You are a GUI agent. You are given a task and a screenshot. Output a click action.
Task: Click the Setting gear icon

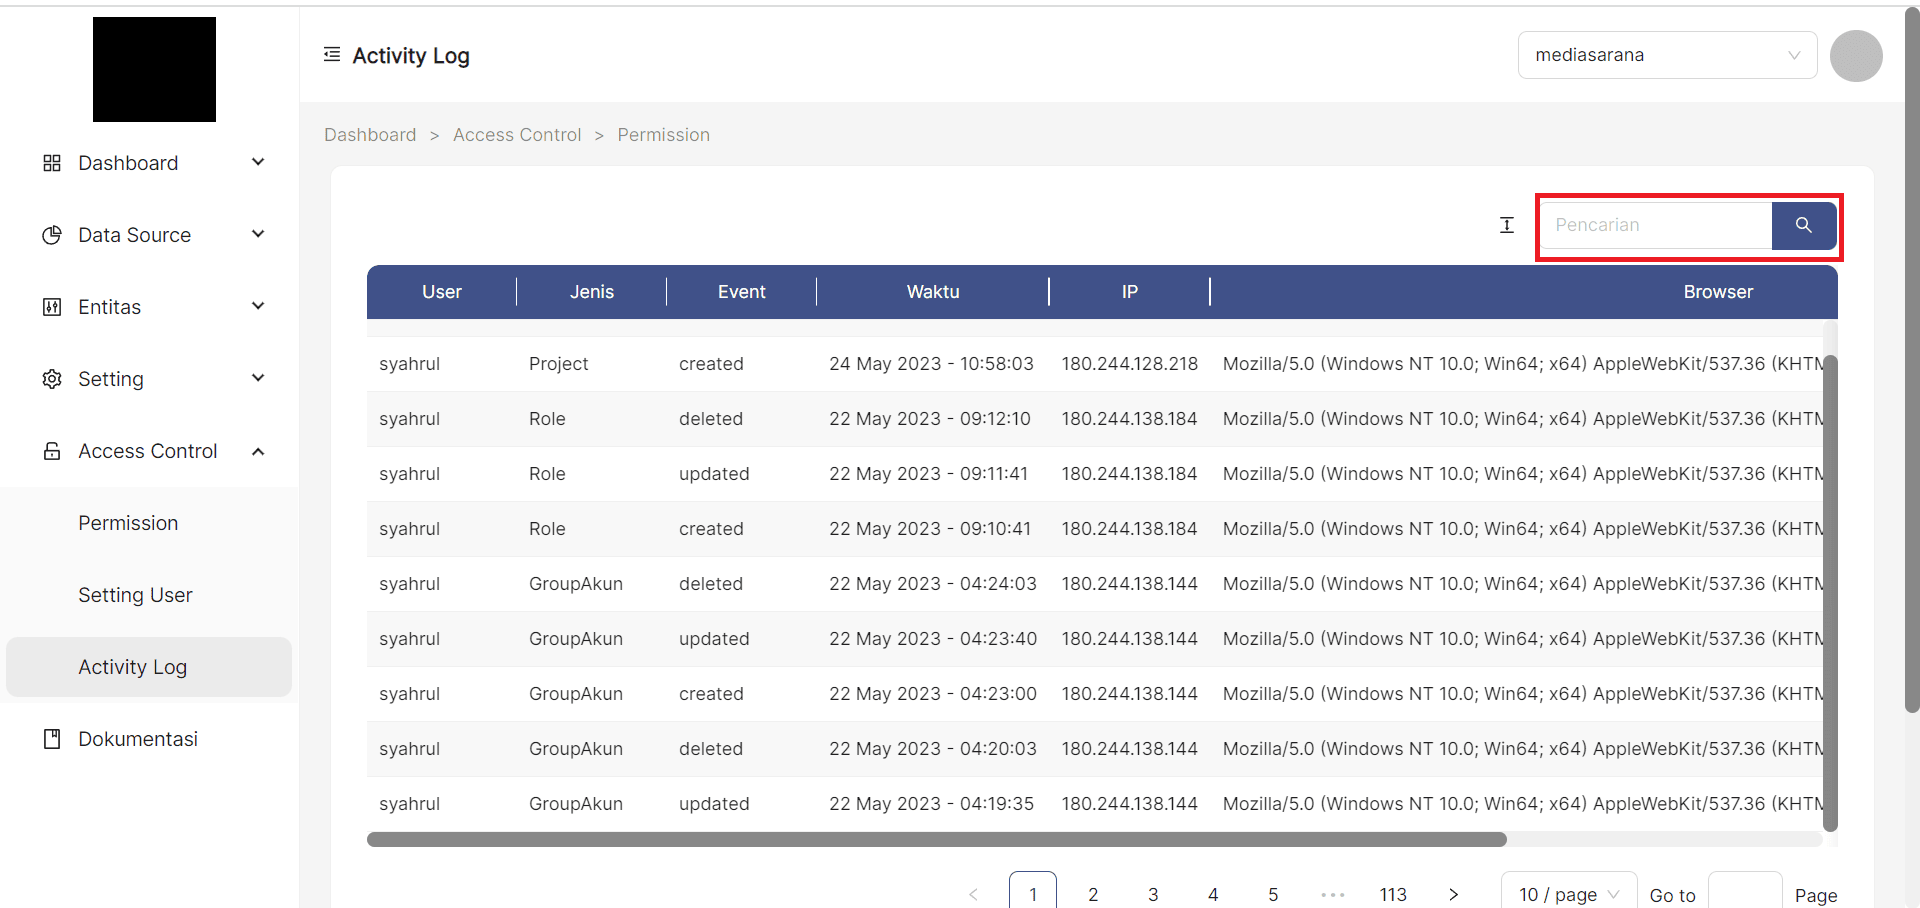coord(51,378)
